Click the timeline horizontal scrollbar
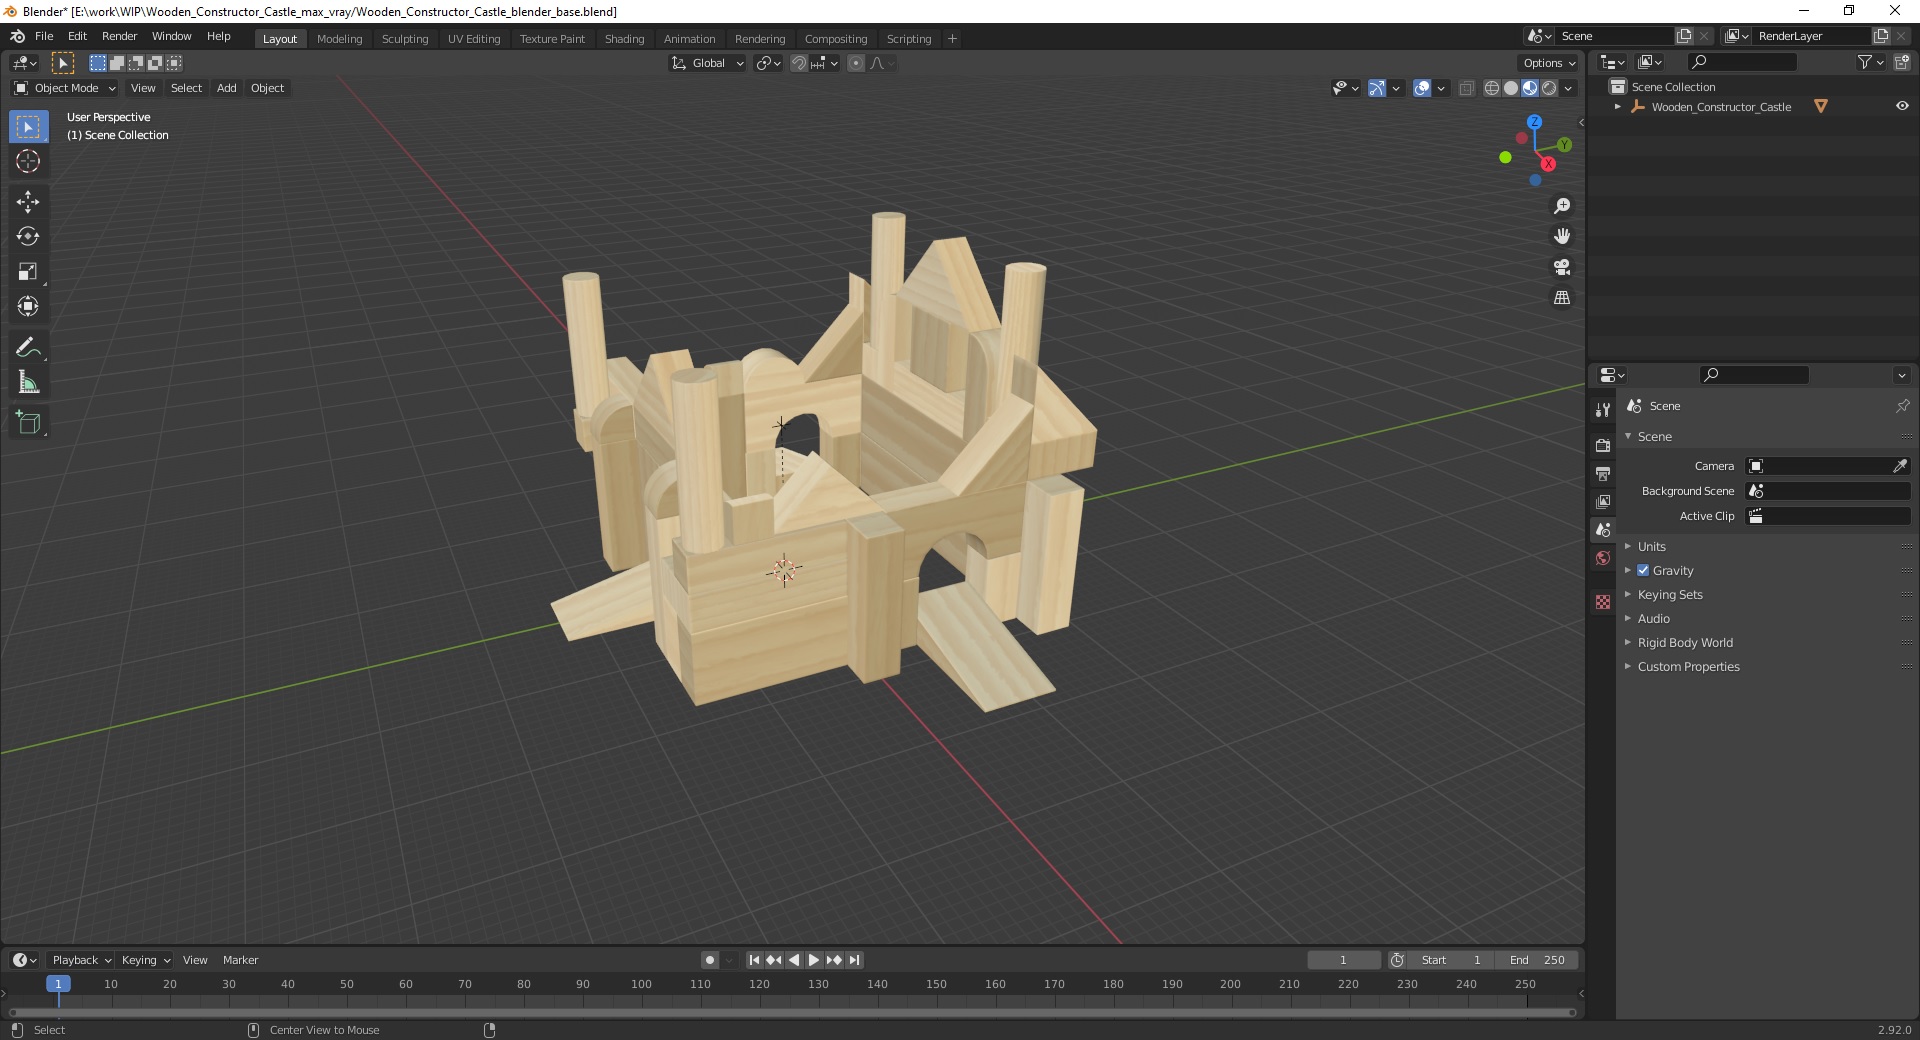 [790, 1012]
